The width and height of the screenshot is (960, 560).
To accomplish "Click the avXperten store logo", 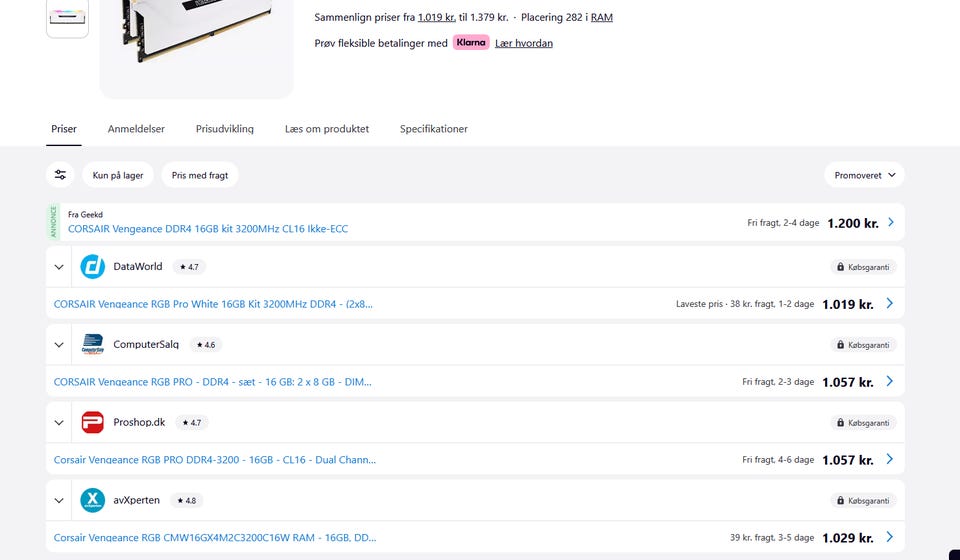I will click(x=93, y=500).
